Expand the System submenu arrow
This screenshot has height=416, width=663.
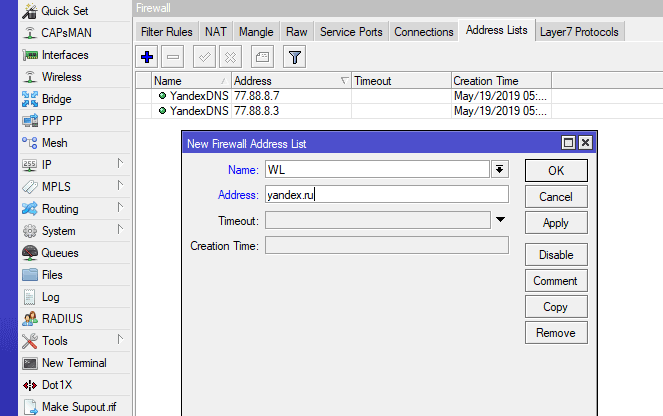coord(120,229)
